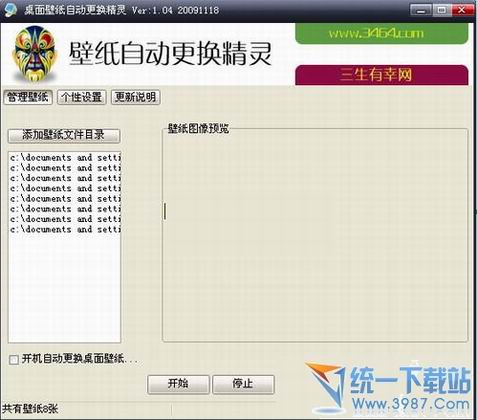Click the opera mask logo image
477x420 pixels.
tap(34, 54)
